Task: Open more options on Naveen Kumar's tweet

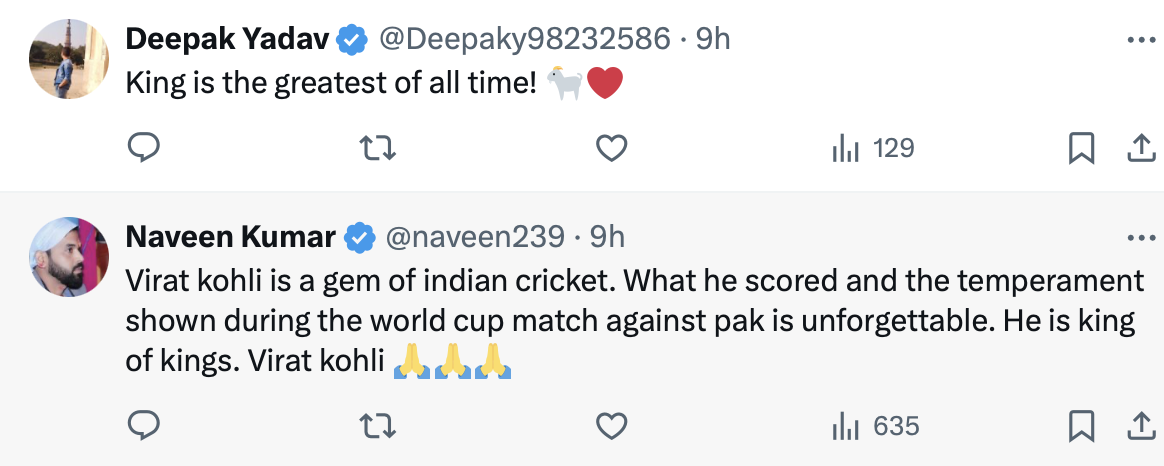Action: pos(1140,238)
